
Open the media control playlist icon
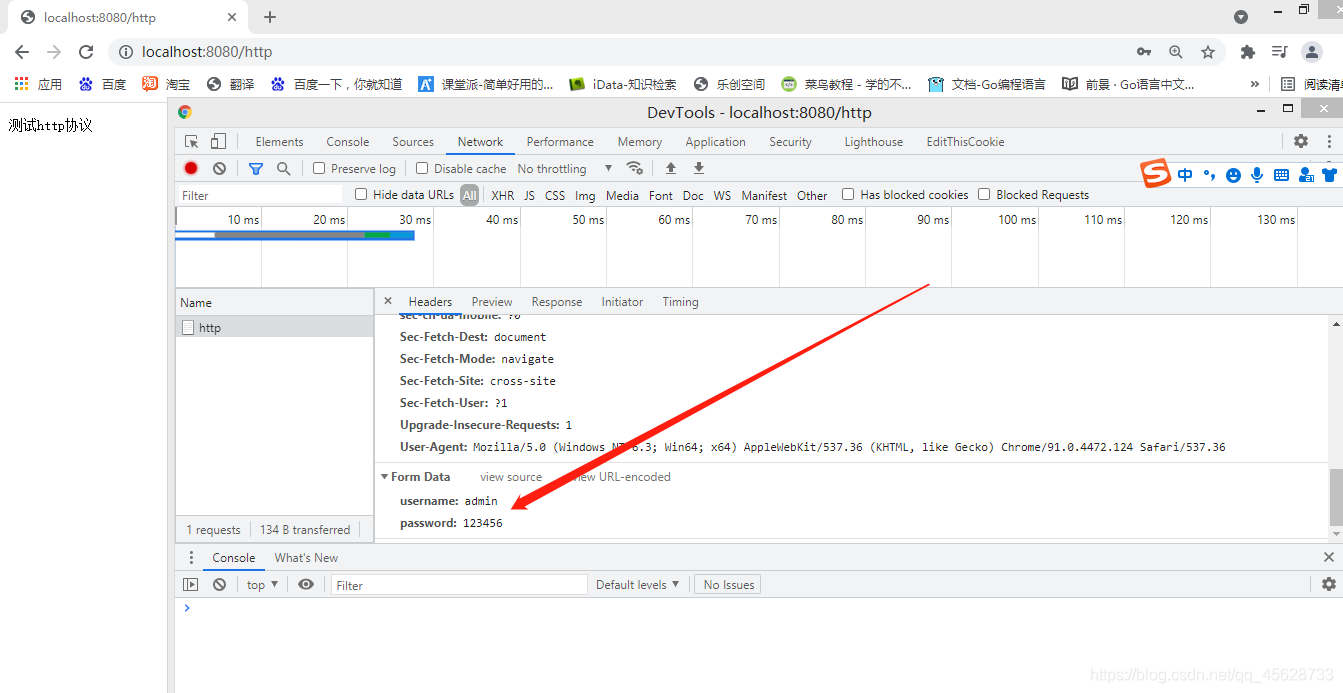(x=1279, y=52)
